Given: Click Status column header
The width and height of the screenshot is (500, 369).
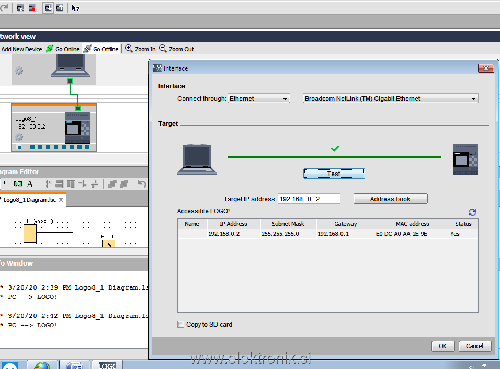Looking at the screenshot, I should [463, 224].
